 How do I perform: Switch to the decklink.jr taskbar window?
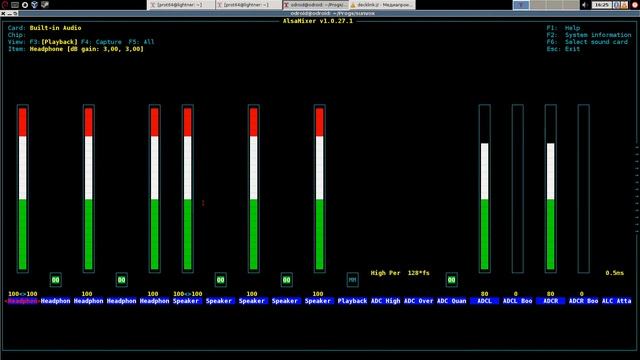coord(382,5)
